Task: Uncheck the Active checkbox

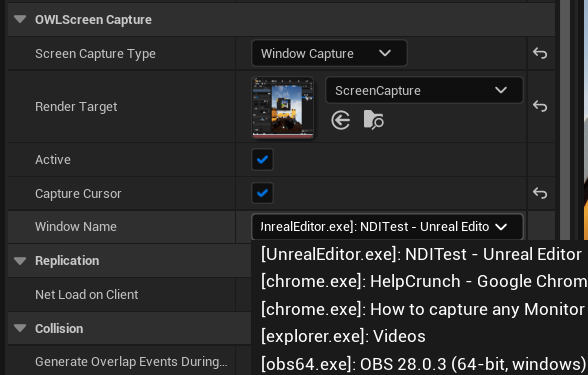Action: (262, 159)
